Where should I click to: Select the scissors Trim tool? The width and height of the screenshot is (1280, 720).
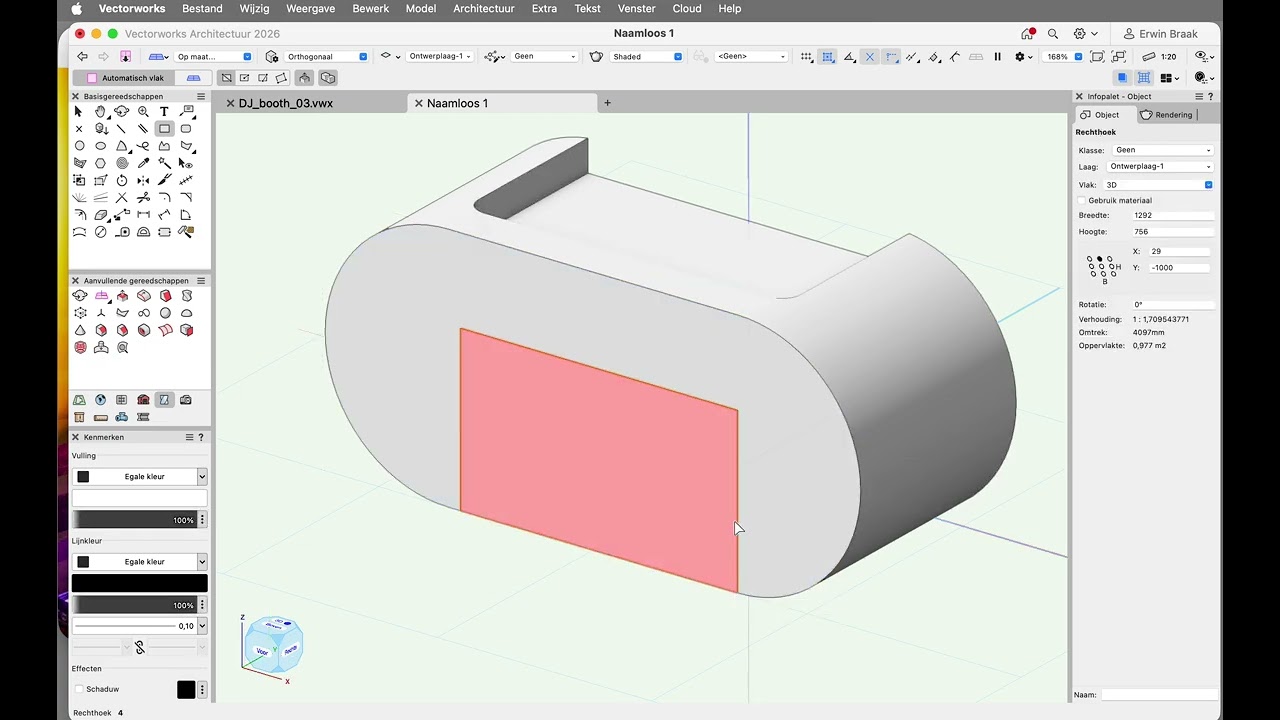coord(143,197)
